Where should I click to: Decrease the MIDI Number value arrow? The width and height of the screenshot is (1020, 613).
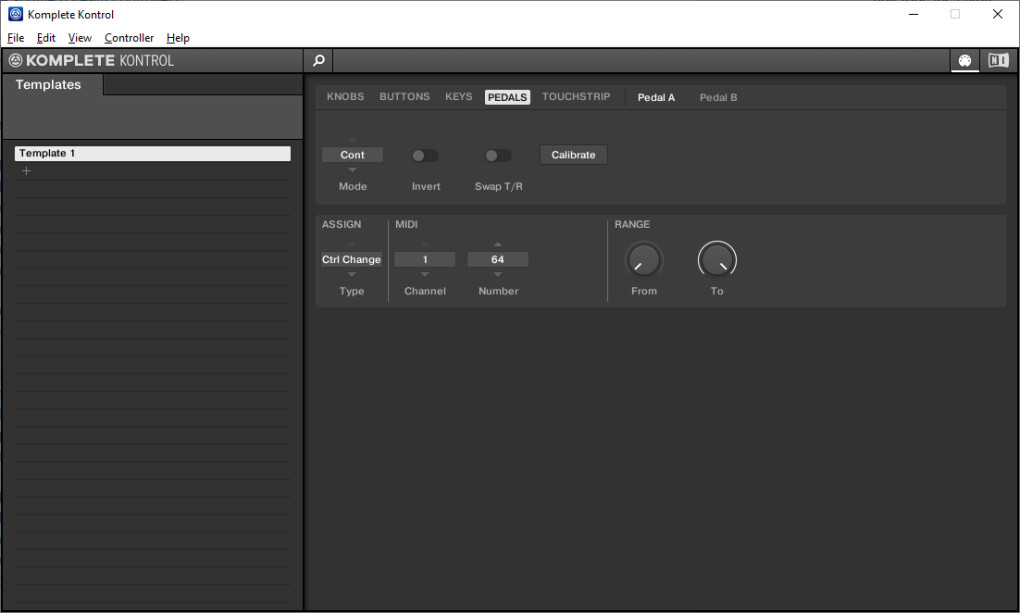498,275
